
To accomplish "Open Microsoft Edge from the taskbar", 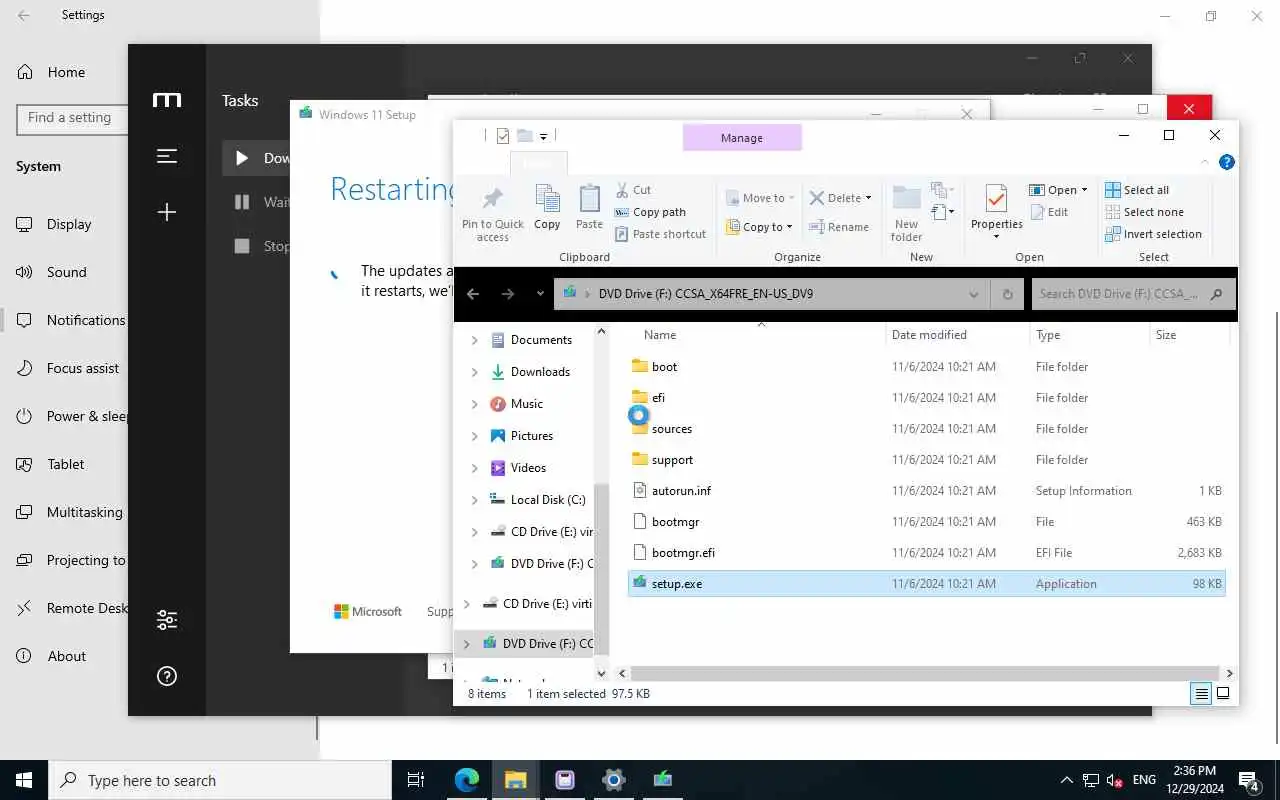I will click(467, 780).
